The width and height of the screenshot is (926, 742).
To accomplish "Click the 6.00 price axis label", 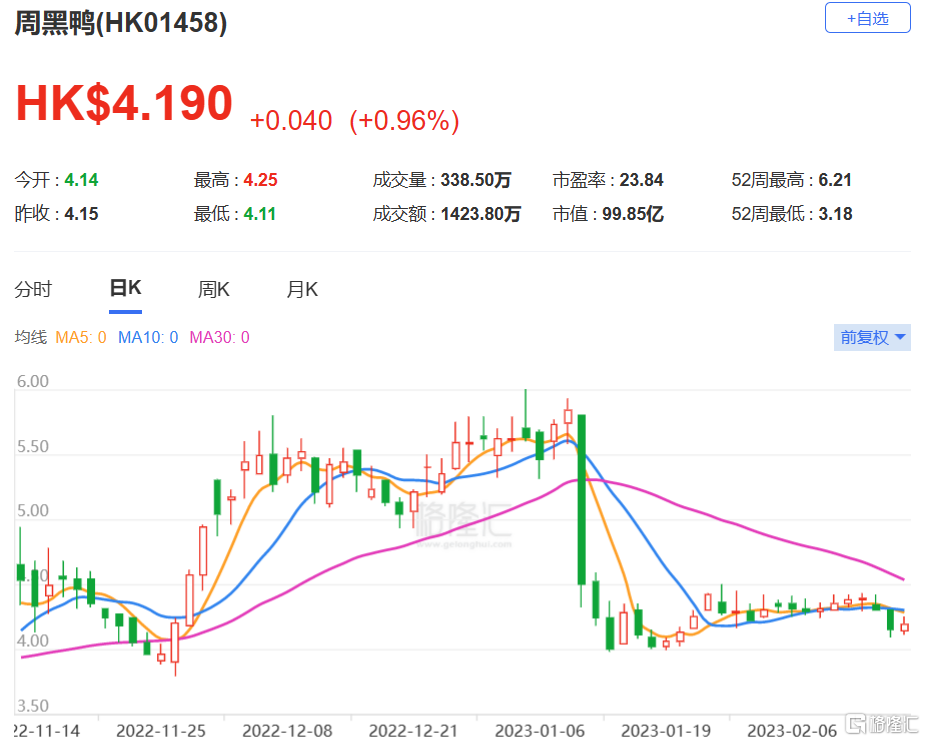I will coord(32,382).
